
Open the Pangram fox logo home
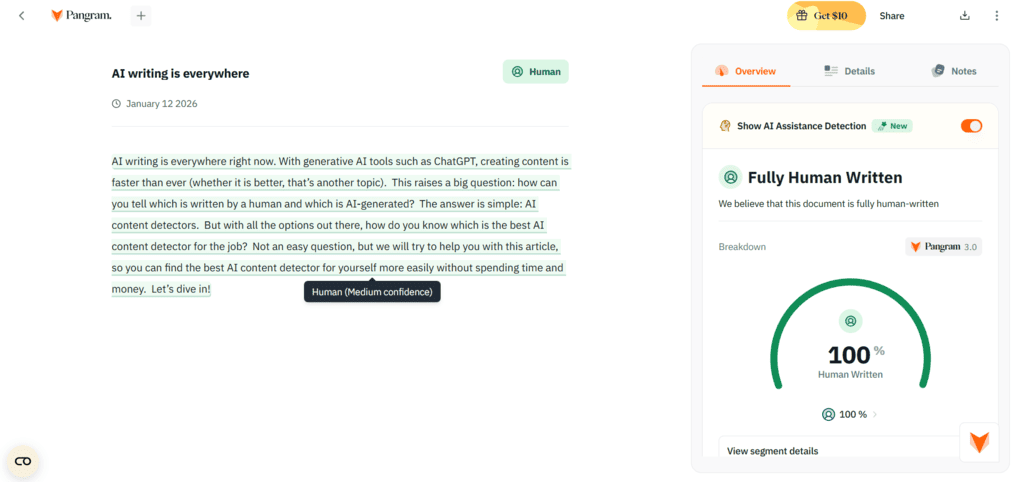coord(81,16)
